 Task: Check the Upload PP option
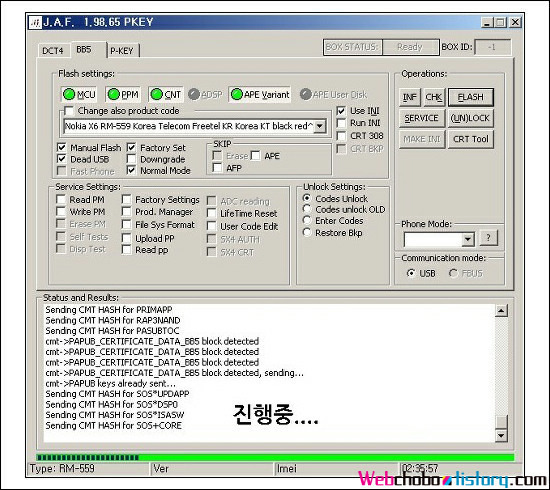pyautogui.click(x=126, y=239)
